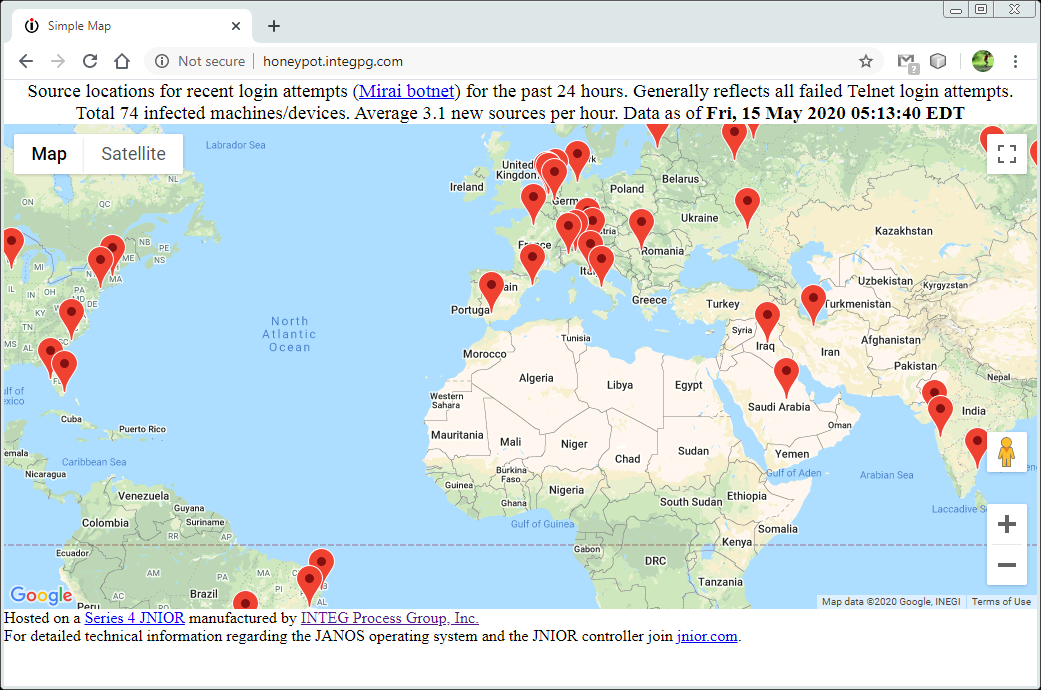View site information for Not secure warning
Screen dimensions: 1041x690
pyautogui.click(x=200, y=62)
